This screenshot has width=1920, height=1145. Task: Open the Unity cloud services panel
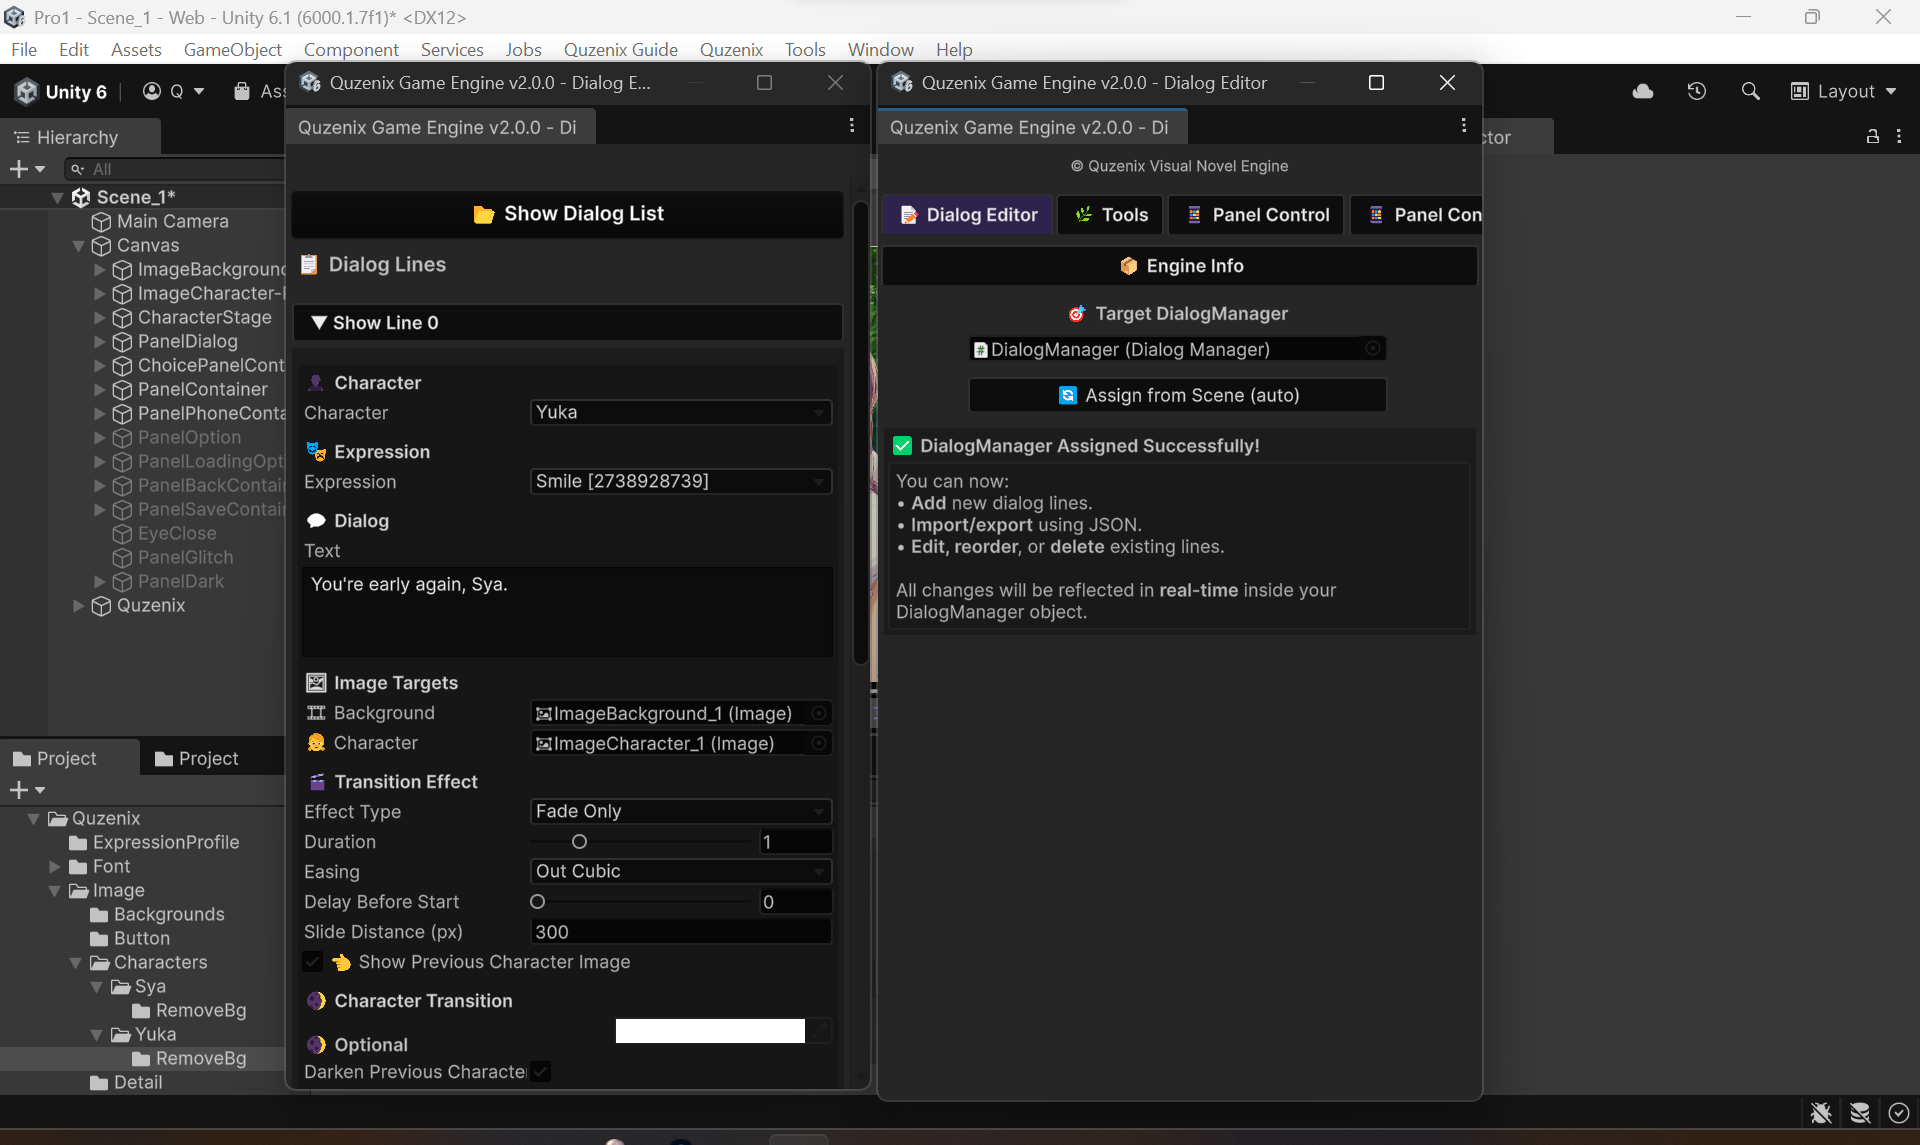pos(1643,91)
